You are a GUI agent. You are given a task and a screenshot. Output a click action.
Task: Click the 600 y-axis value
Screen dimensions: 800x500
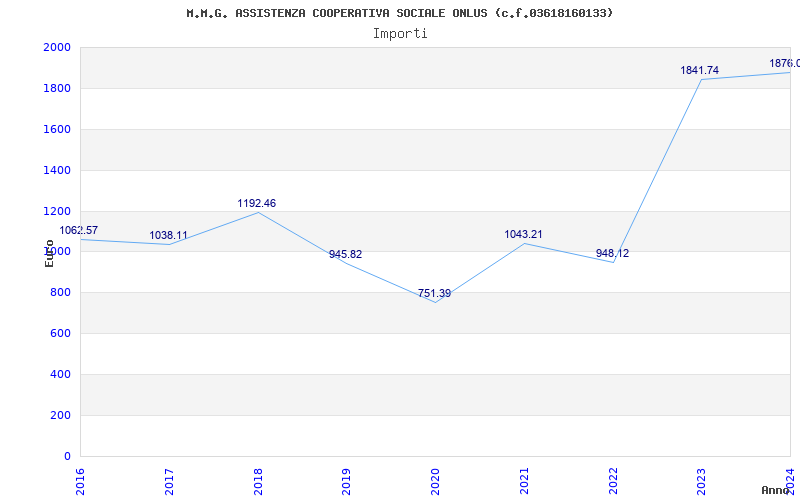(61, 333)
